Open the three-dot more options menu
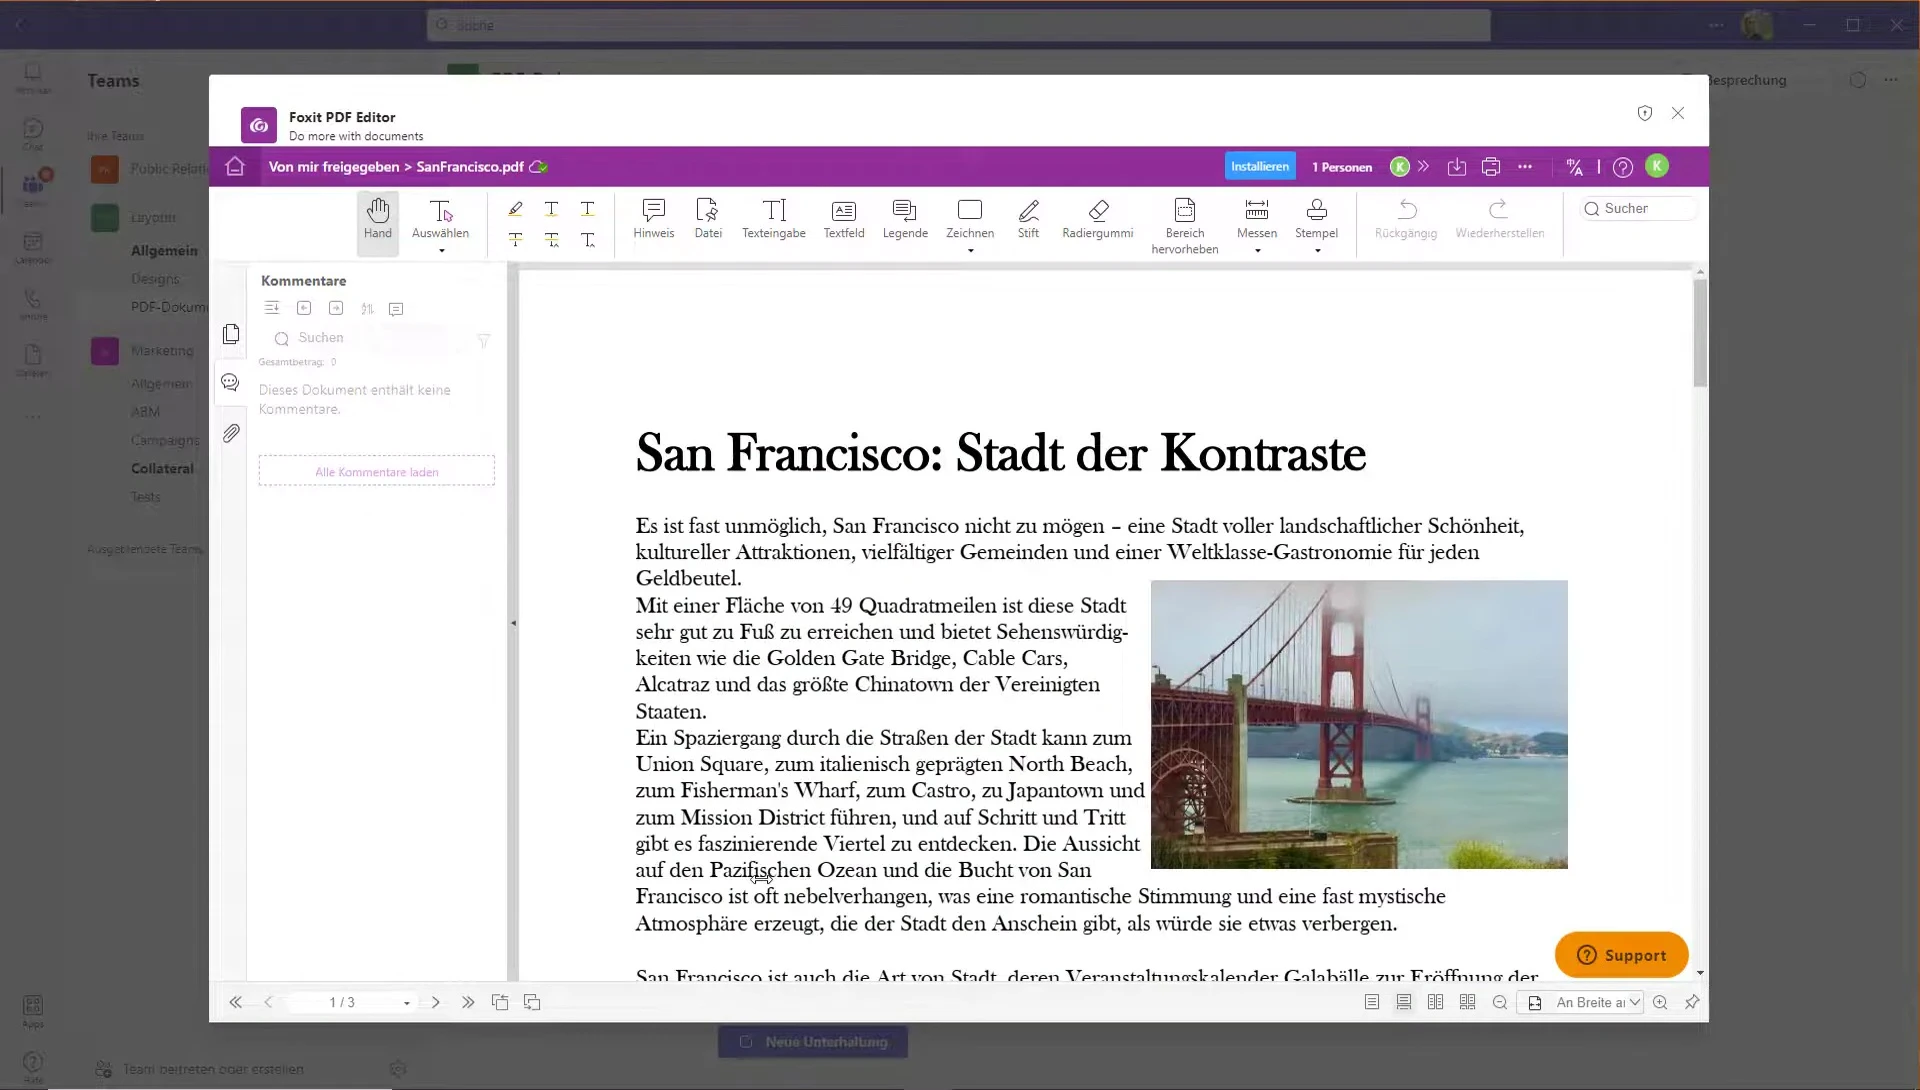Screen dimensions: 1920x1090 click(1525, 167)
